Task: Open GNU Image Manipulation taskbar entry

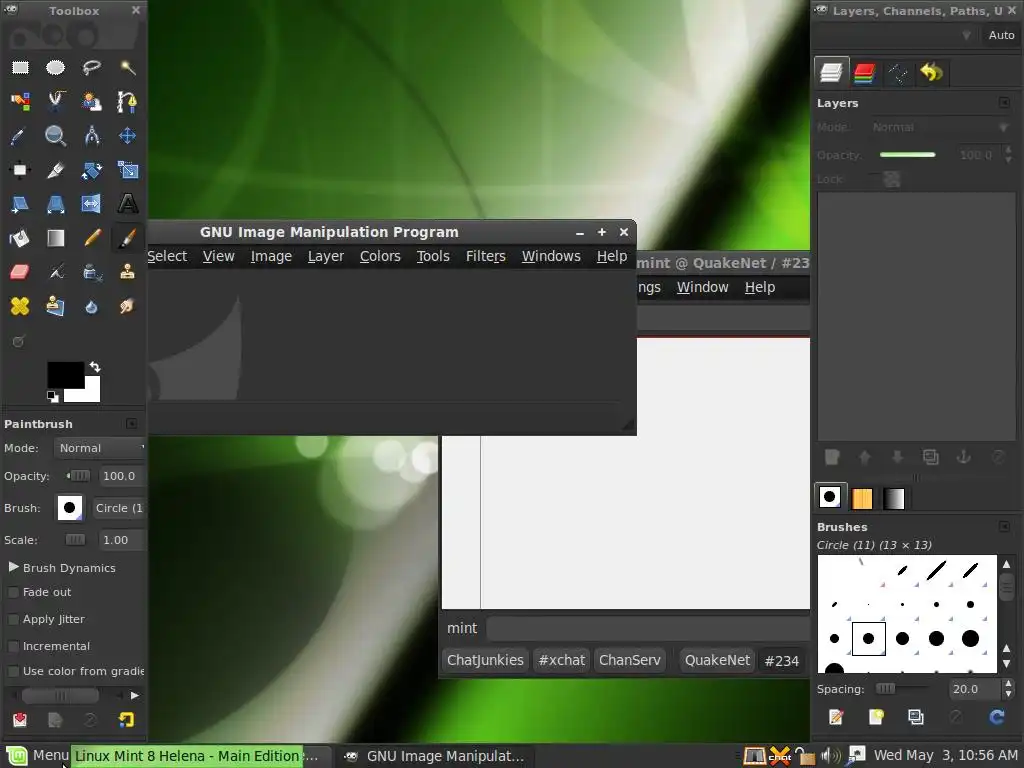Action: tap(434, 756)
